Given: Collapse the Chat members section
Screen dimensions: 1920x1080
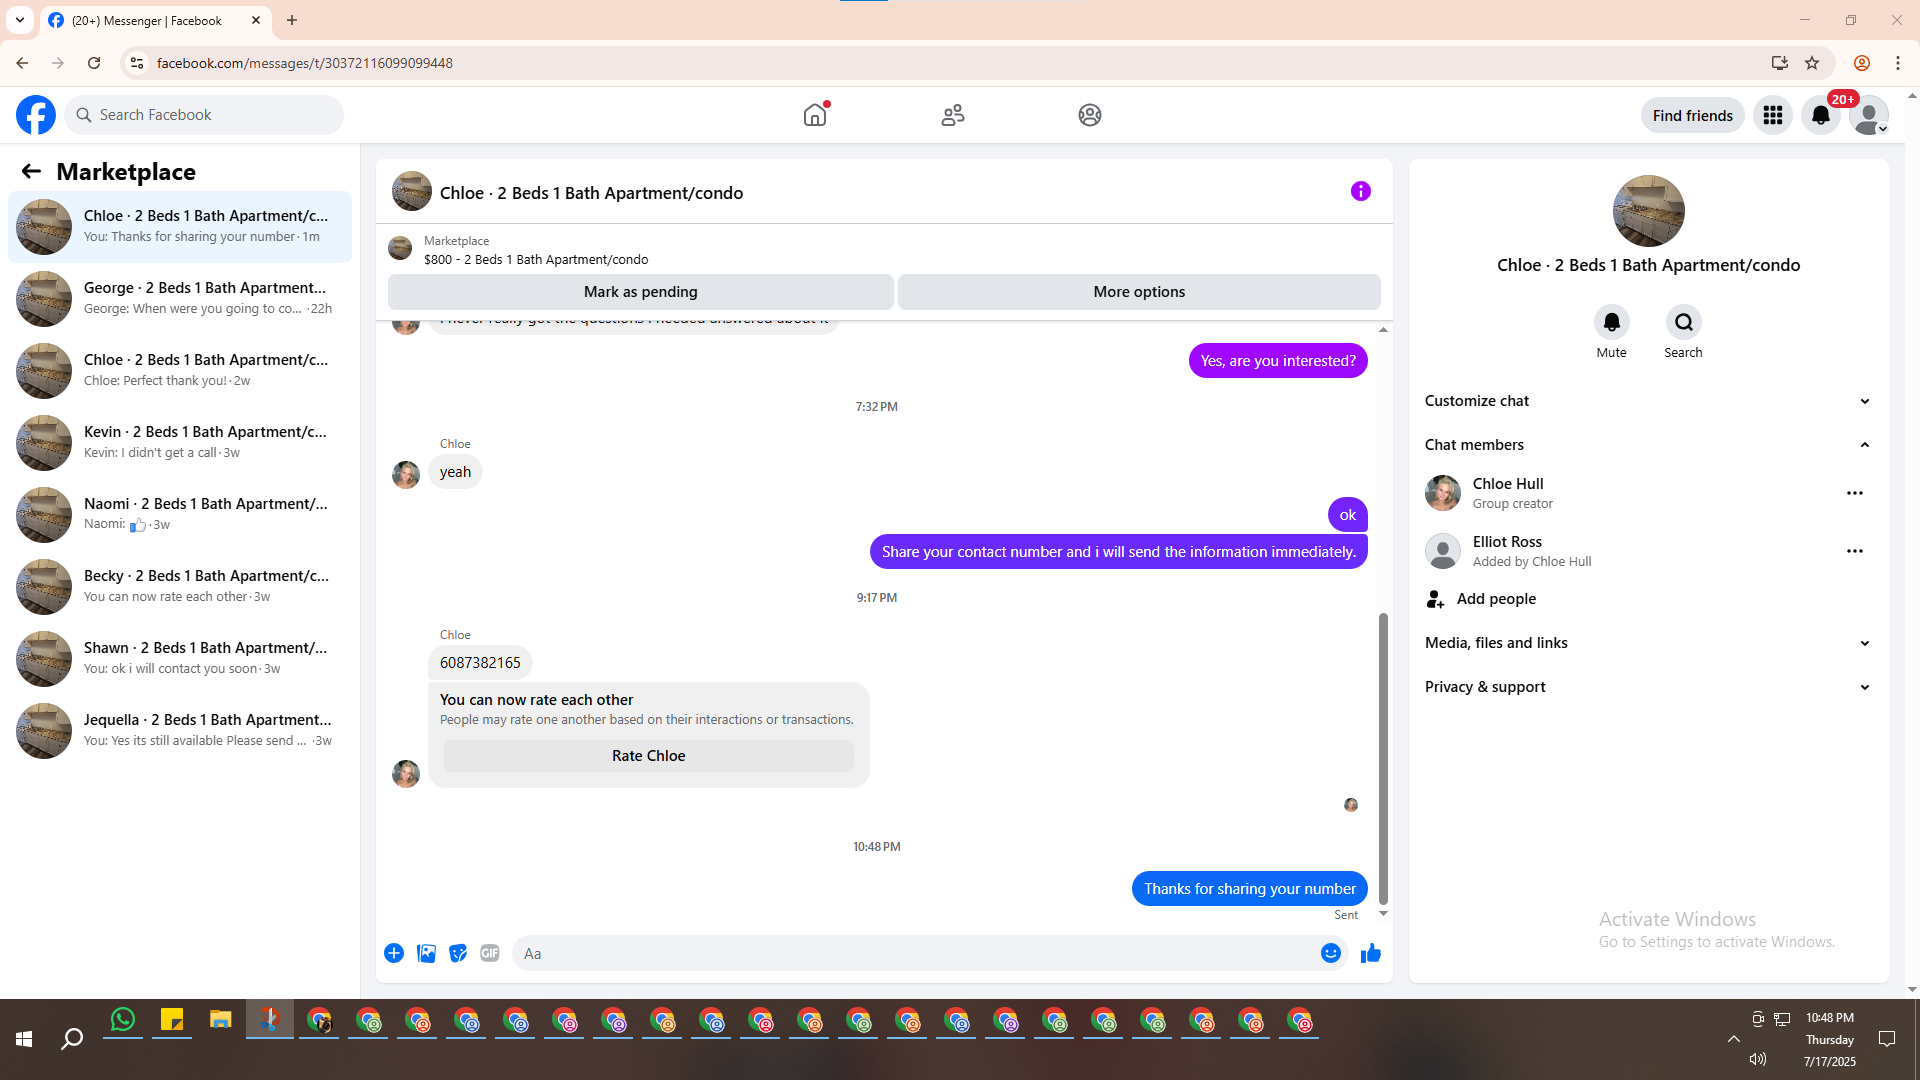Looking at the screenshot, I should (x=1648, y=445).
